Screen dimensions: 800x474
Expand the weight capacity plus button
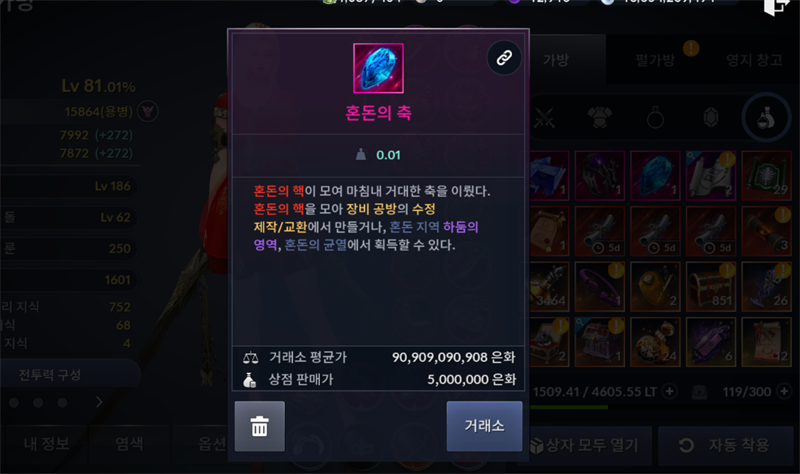click(669, 391)
